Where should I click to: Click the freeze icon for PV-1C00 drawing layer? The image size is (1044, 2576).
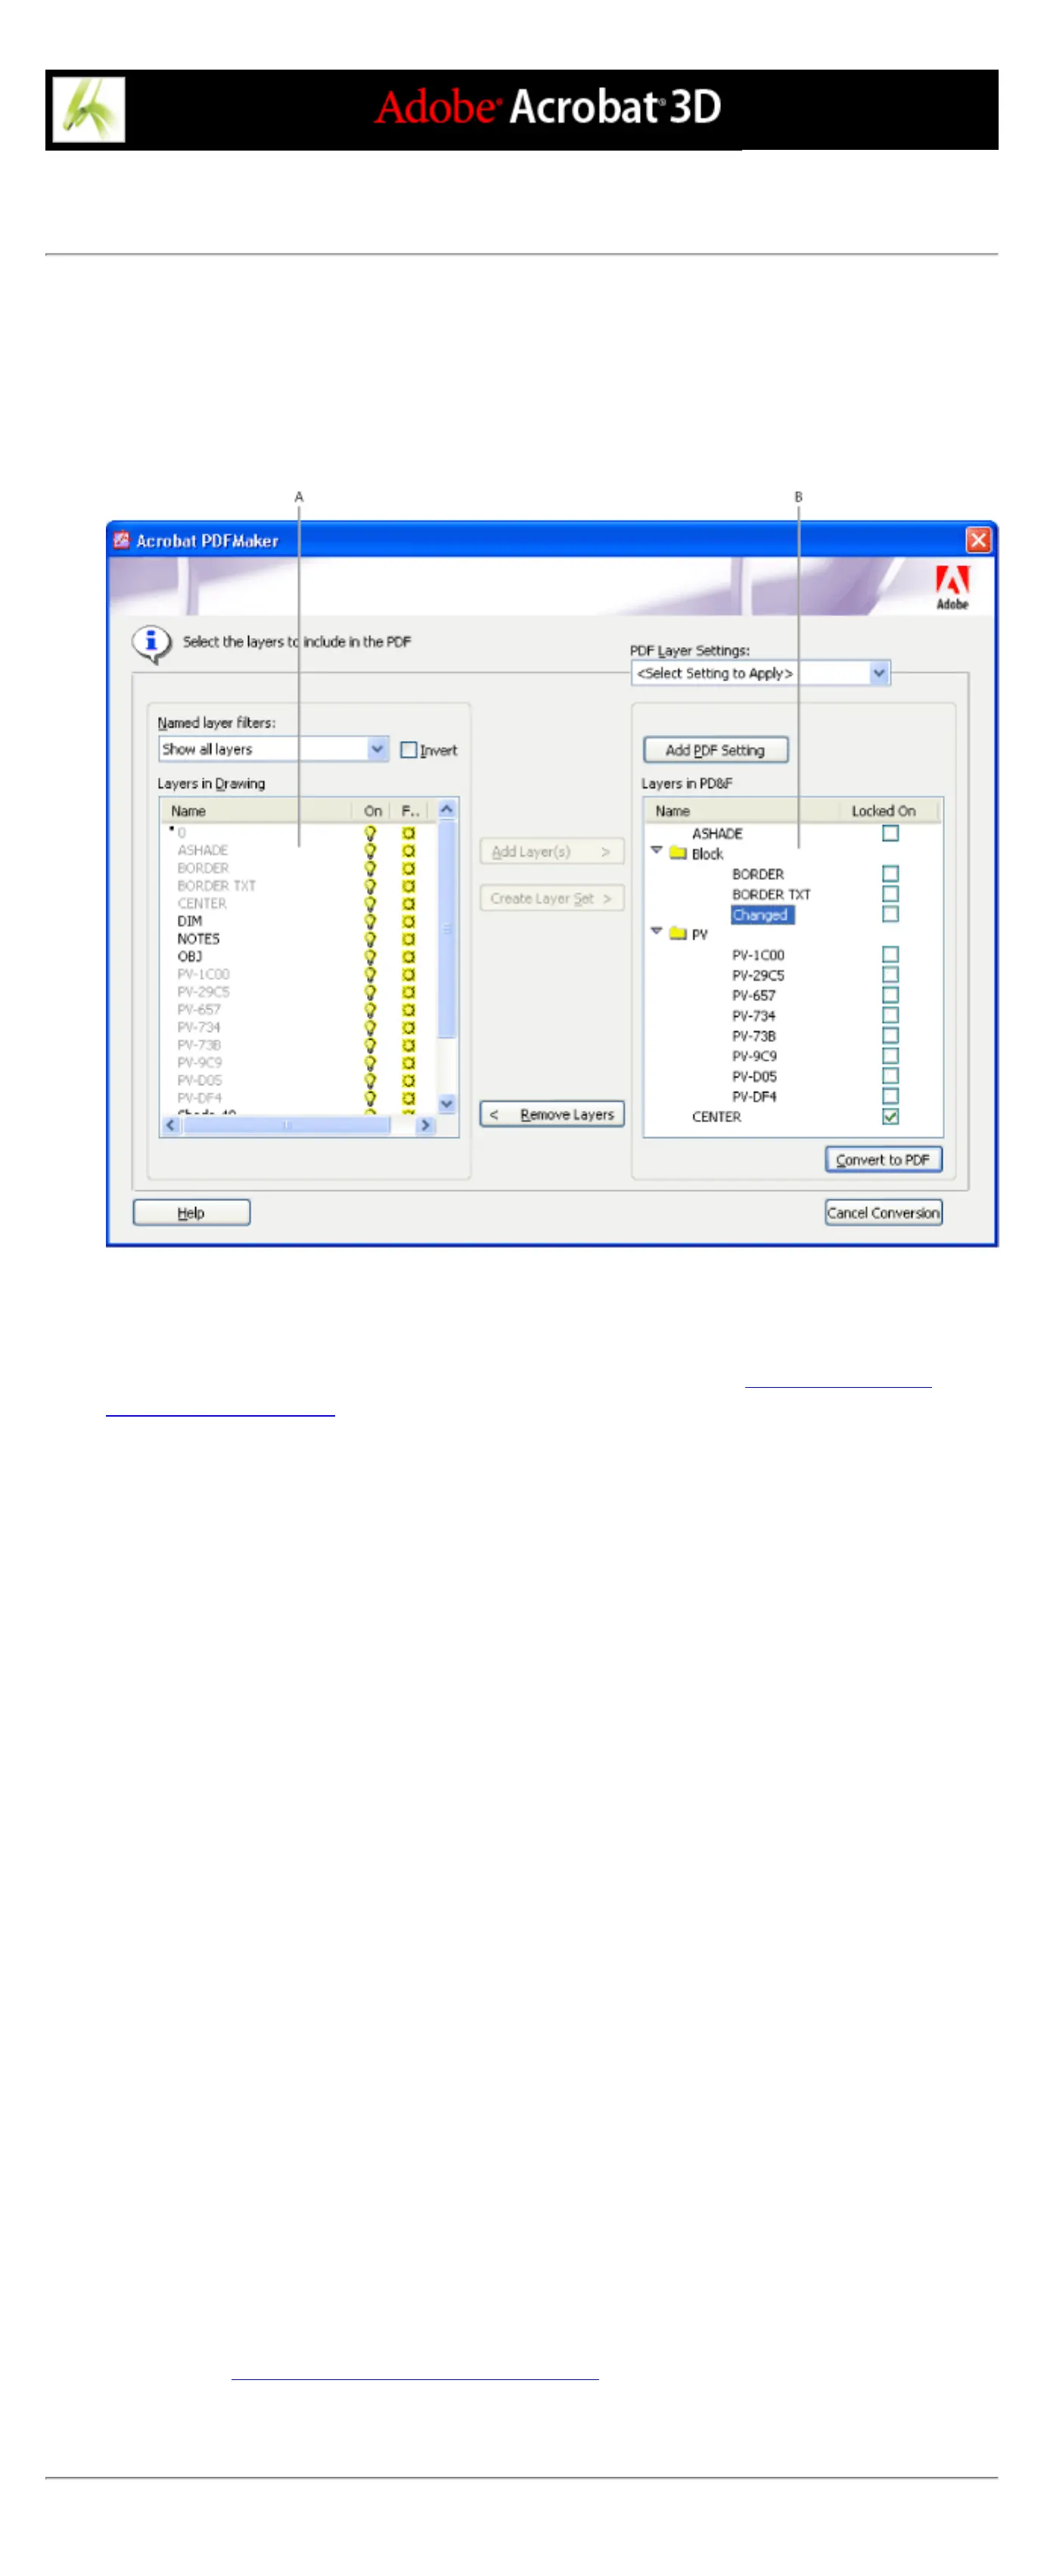tap(408, 974)
